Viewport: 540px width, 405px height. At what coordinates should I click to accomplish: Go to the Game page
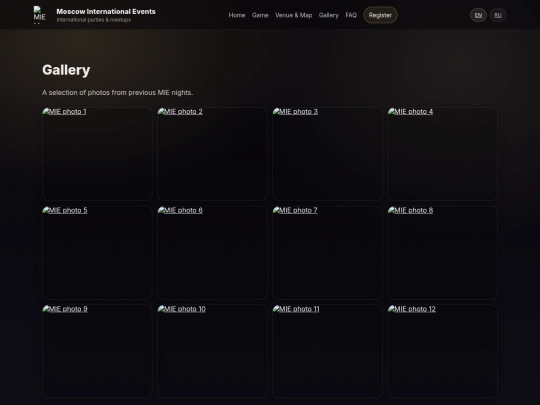click(260, 15)
